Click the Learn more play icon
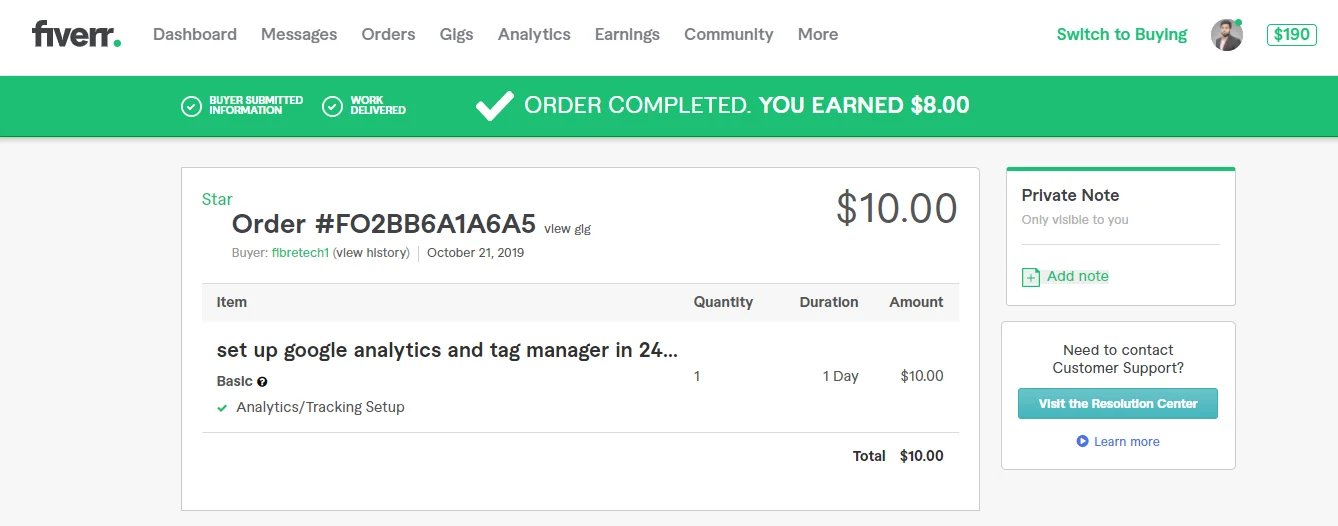Viewport: 1338px width, 526px height. click(x=1082, y=441)
